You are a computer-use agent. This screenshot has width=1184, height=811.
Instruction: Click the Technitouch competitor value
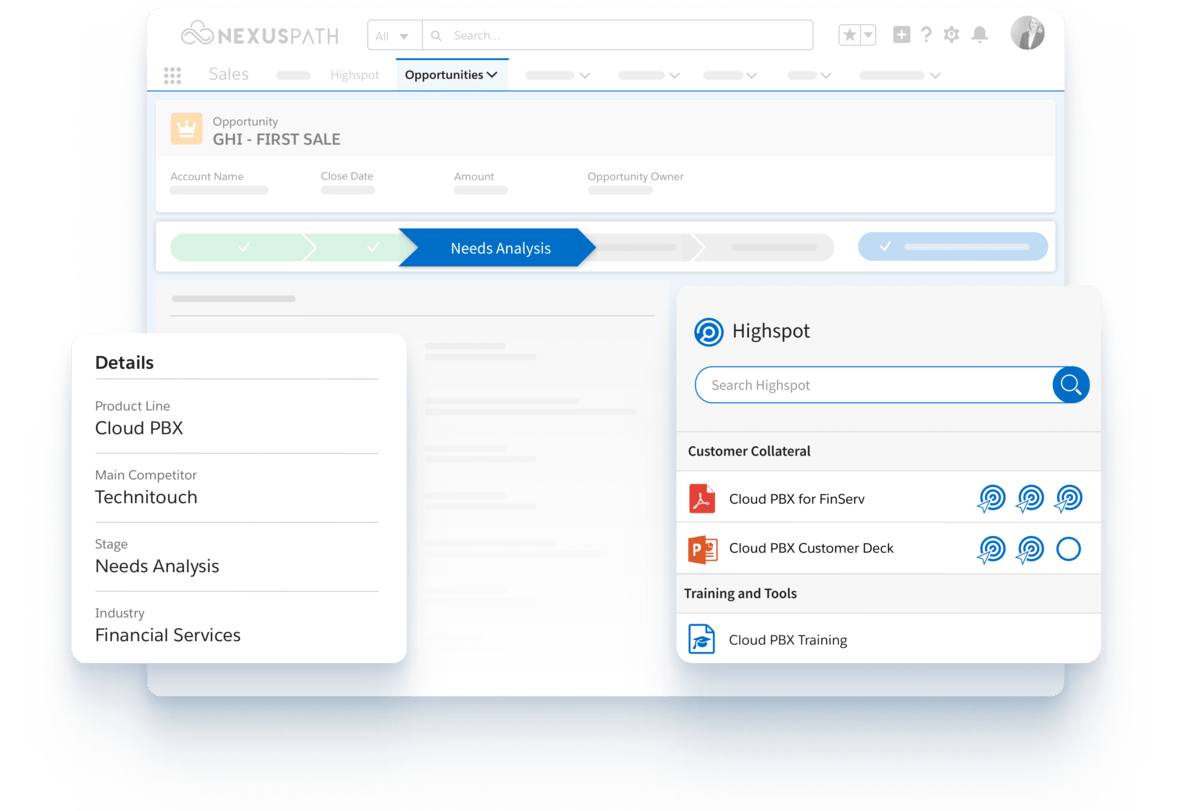click(146, 497)
